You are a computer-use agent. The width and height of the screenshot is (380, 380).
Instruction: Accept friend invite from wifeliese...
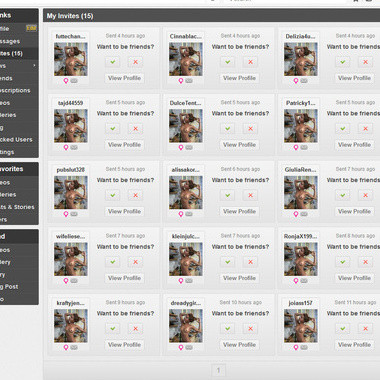(x=113, y=262)
